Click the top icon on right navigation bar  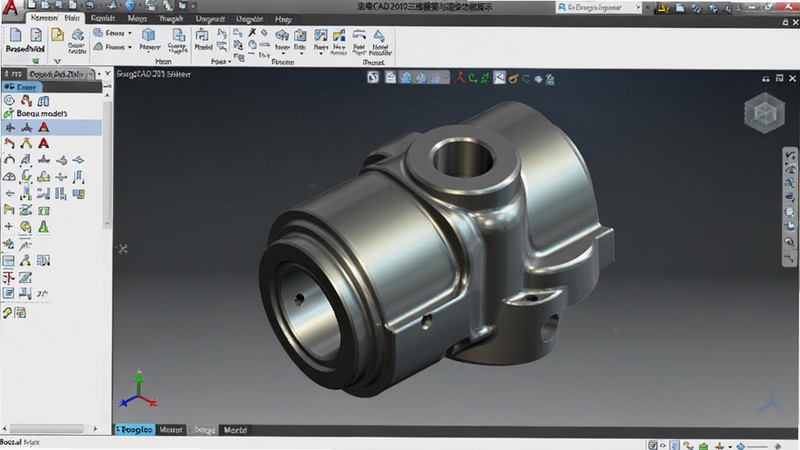click(x=790, y=156)
